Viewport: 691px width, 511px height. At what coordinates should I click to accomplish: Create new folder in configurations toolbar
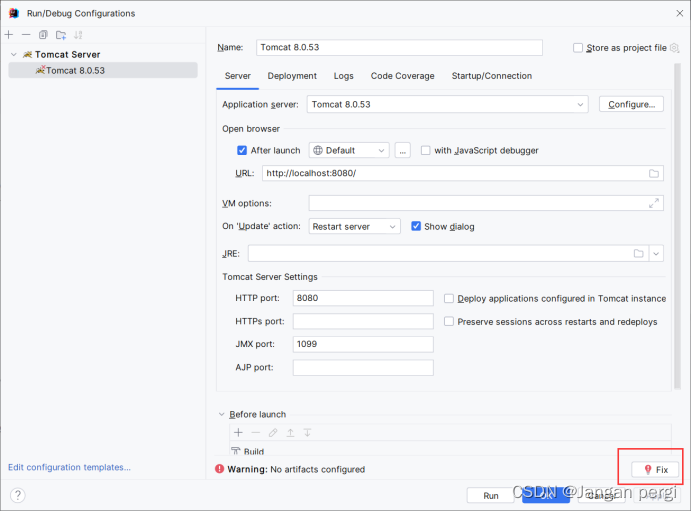(x=61, y=35)
